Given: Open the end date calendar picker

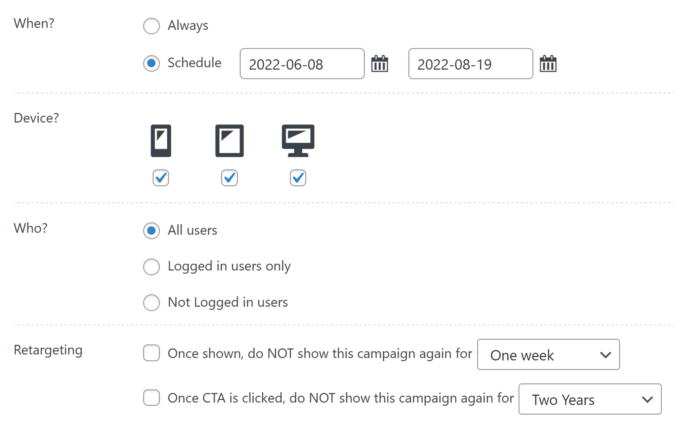Looking at the screenshot, I should [548, 64].
